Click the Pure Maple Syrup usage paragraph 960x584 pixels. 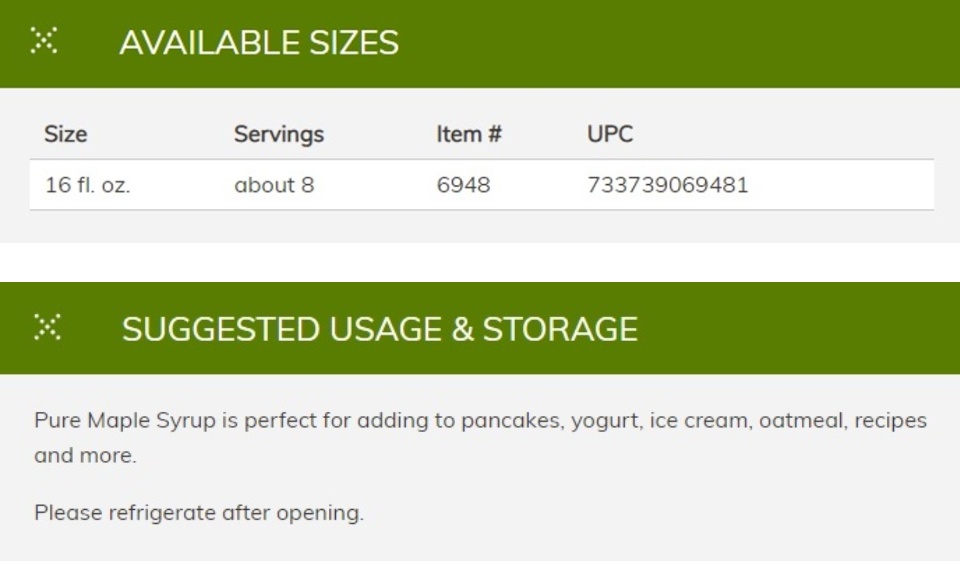point(481,438)
